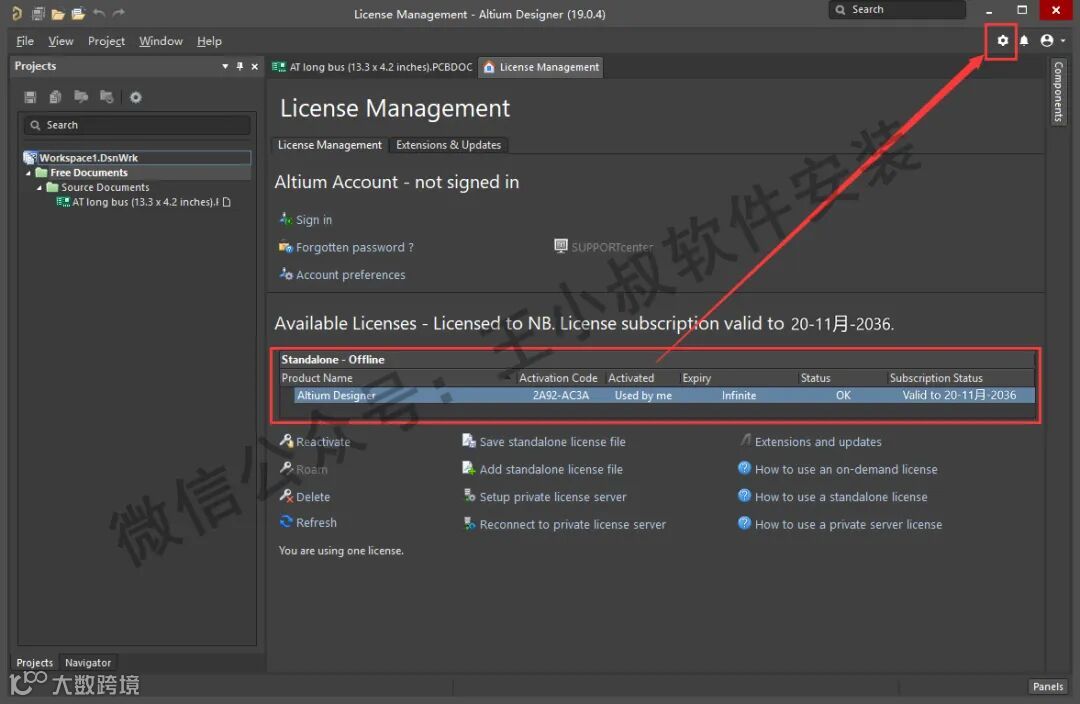Open How to use an on-demand license
The width and height of the screenshot is (1080, 704).
tap(838, 469)
